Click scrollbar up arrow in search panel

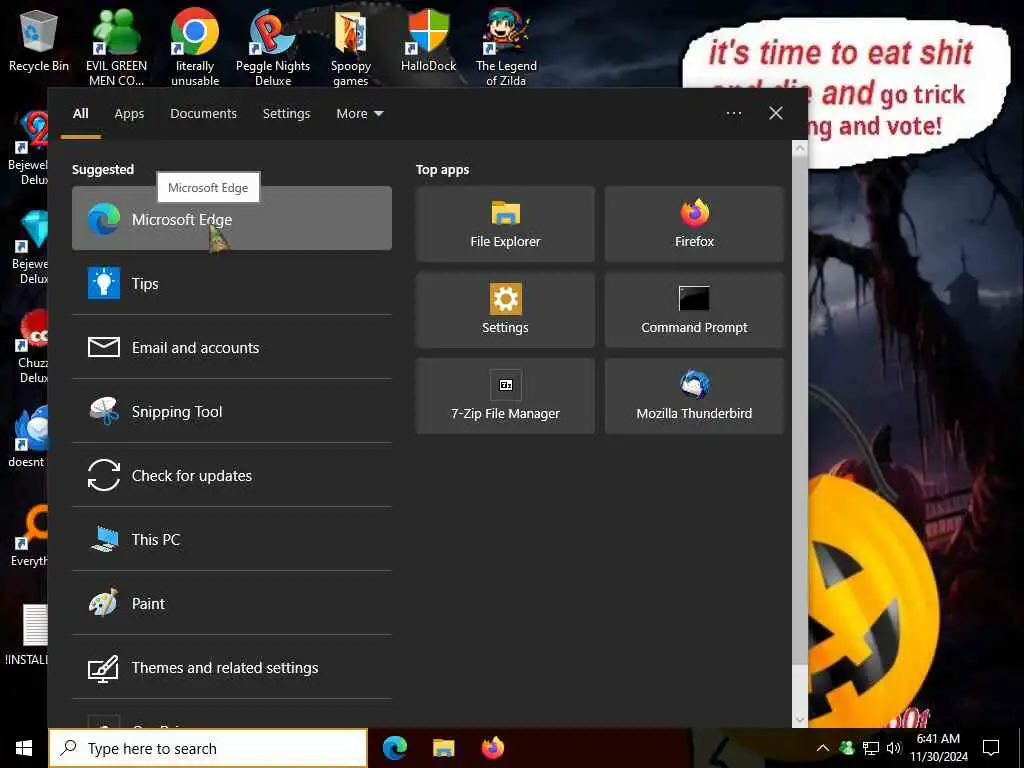(x=800, y=148)
